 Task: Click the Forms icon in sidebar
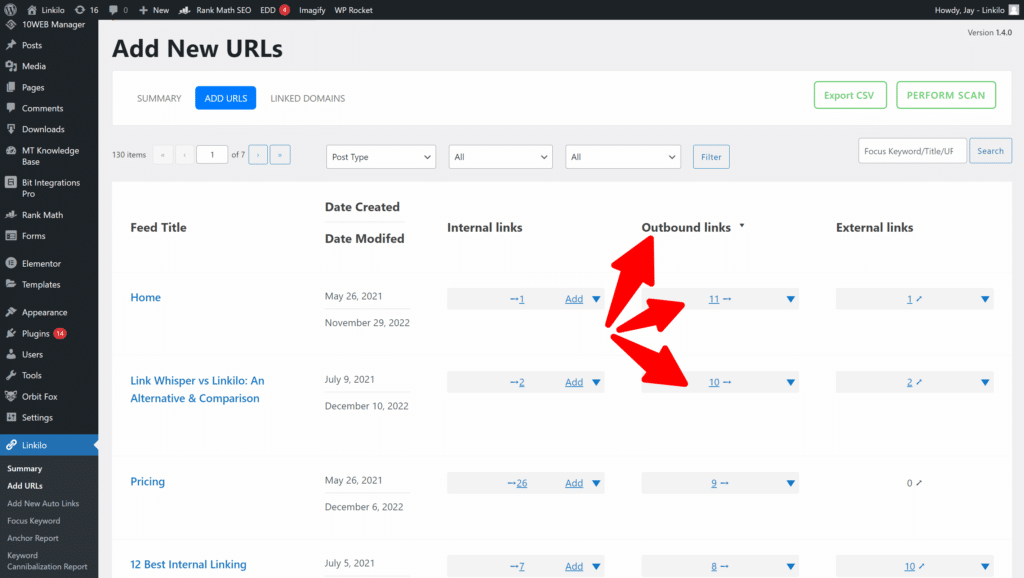[x=11, y=236]
